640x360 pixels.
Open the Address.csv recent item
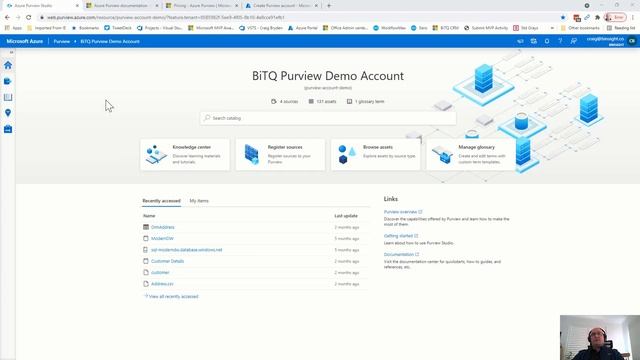coord(162,284)
